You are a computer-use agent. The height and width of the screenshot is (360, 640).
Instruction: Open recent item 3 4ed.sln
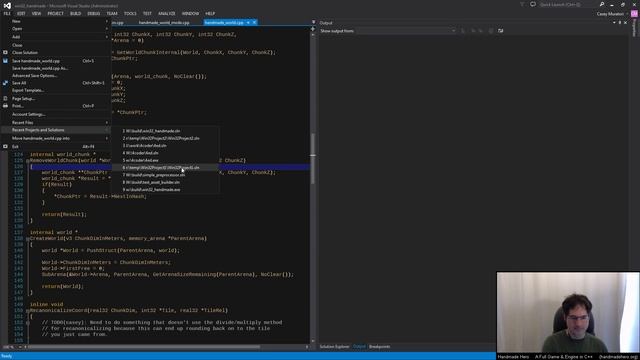pos(165,146)
